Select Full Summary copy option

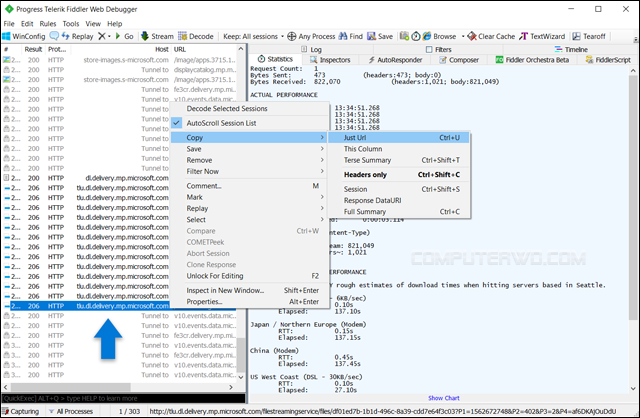click(x=399, y=212)
